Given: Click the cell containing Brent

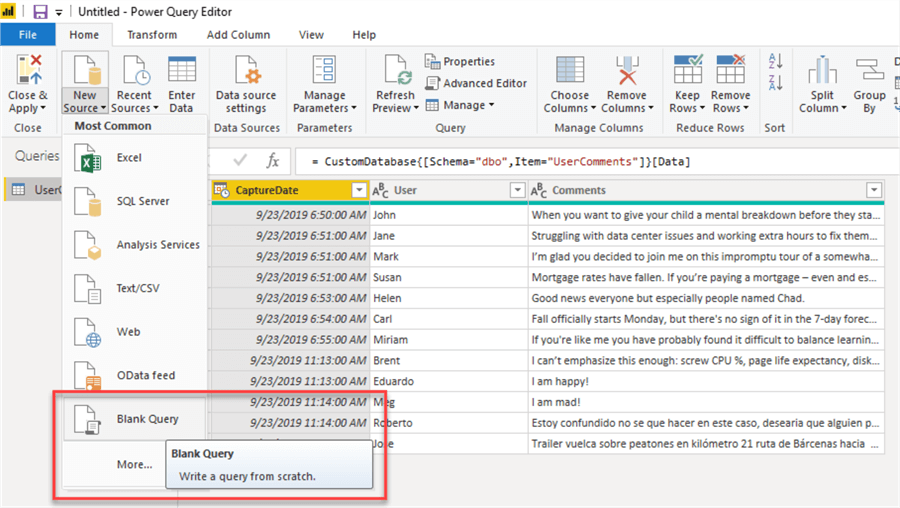Looking at the screenshot, I should (x=449, y=360).
